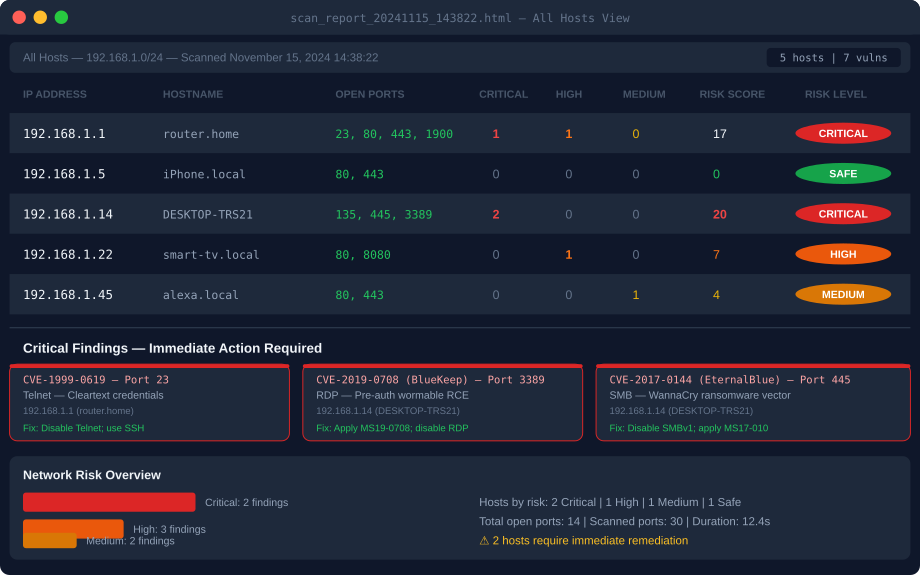The height and width of the screenshot is (575, 920).
Task: Click risk score 20 for DESKTOP-TRS21
Action: click(720, 214)
